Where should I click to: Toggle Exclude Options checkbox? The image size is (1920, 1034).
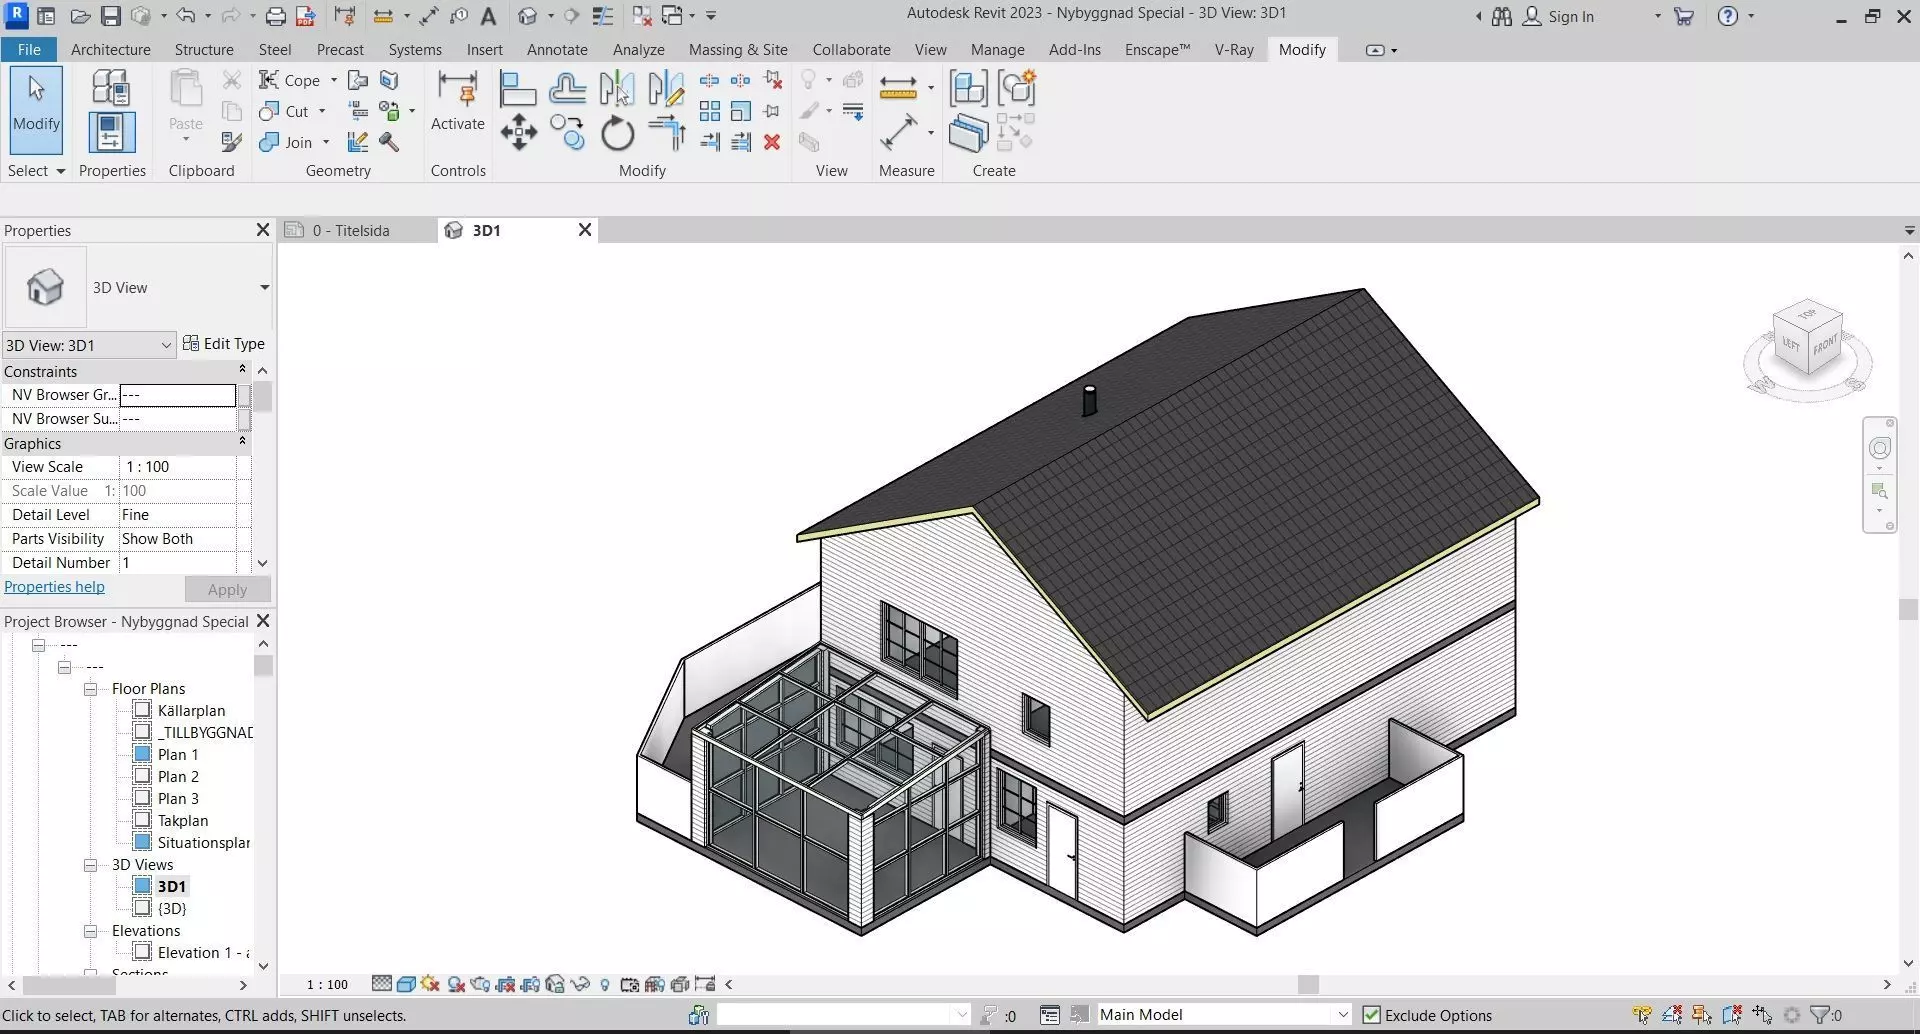pyautogui.click(x=1372, y=1015)
